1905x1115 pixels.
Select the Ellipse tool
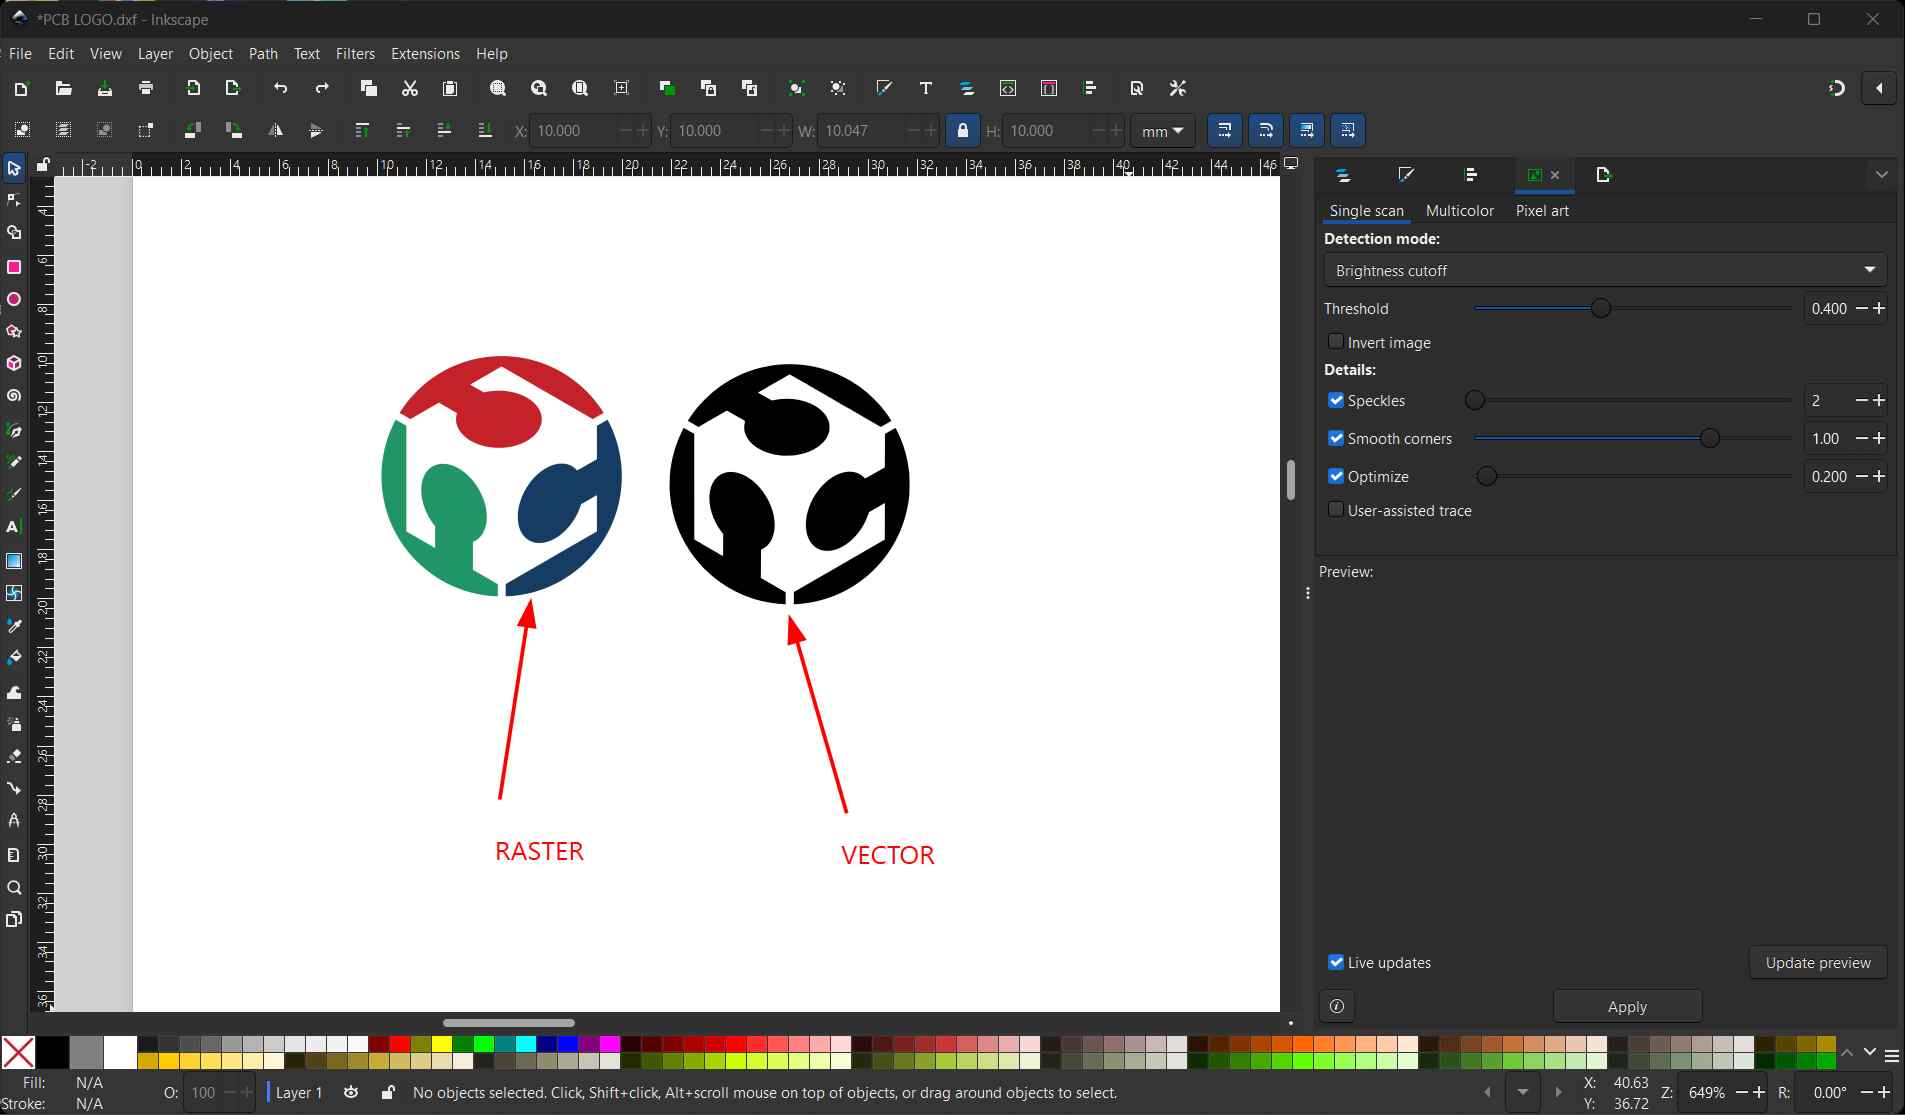tap(14, 299)
